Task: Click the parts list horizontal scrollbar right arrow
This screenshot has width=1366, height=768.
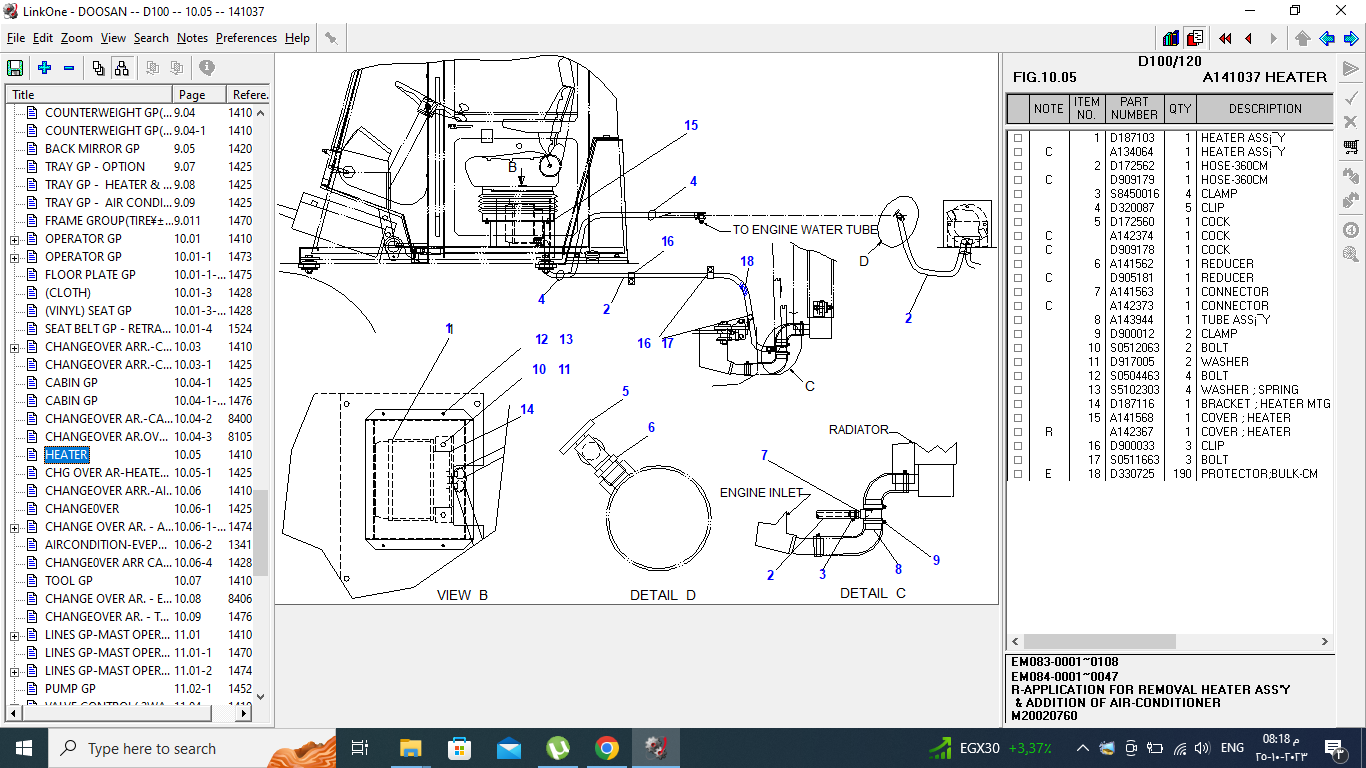Action: (1325, 641)
